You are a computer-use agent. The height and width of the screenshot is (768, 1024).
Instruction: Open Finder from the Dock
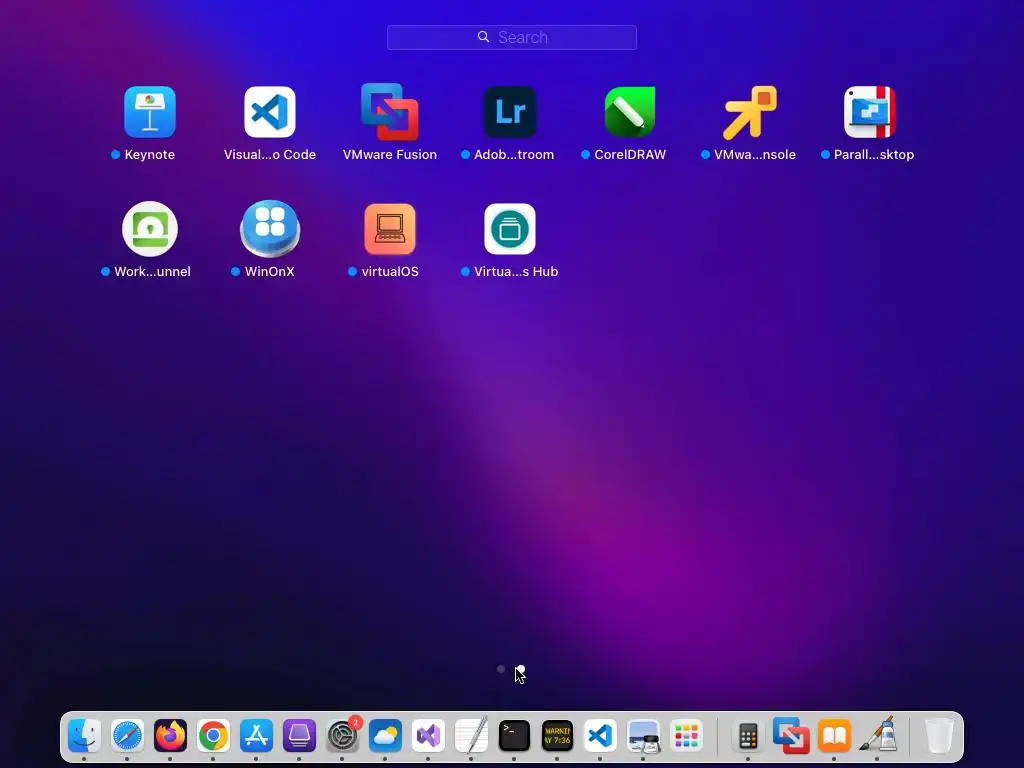point(84,735)
